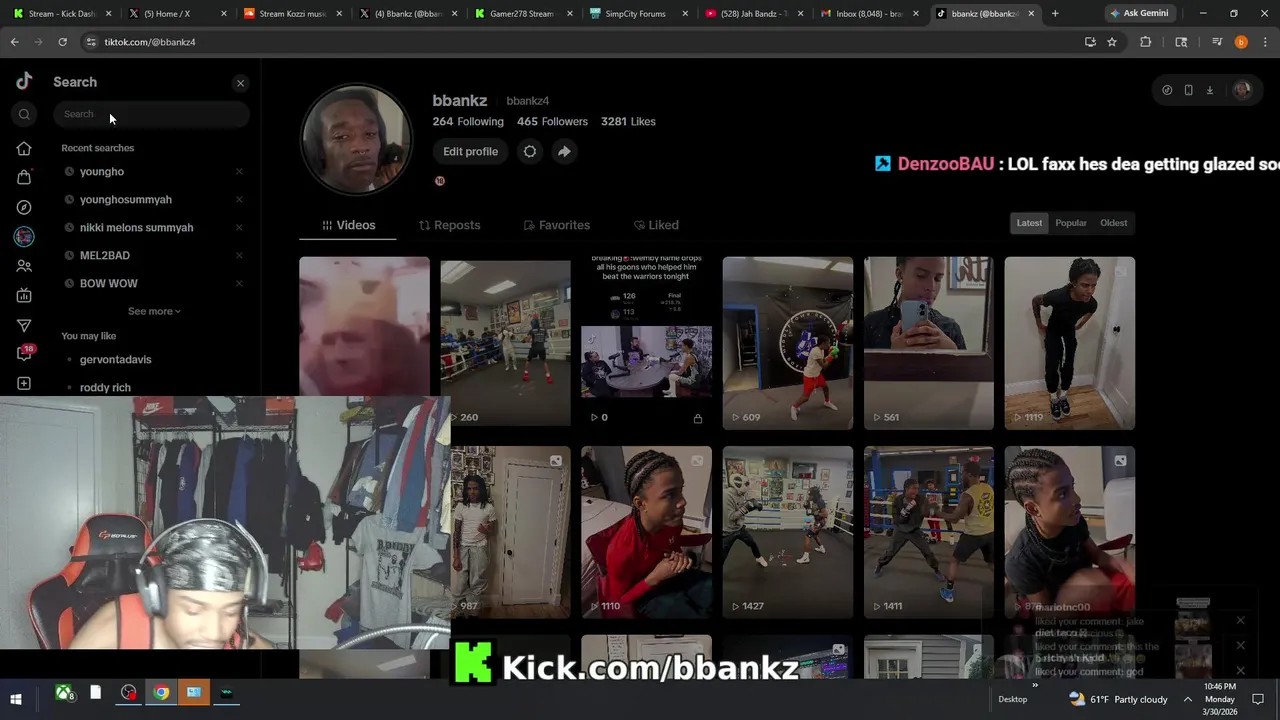Remove 'BOW WOW' recent search
The height and width of the screenshot is (720, 1280).
(x=239, y=284)
